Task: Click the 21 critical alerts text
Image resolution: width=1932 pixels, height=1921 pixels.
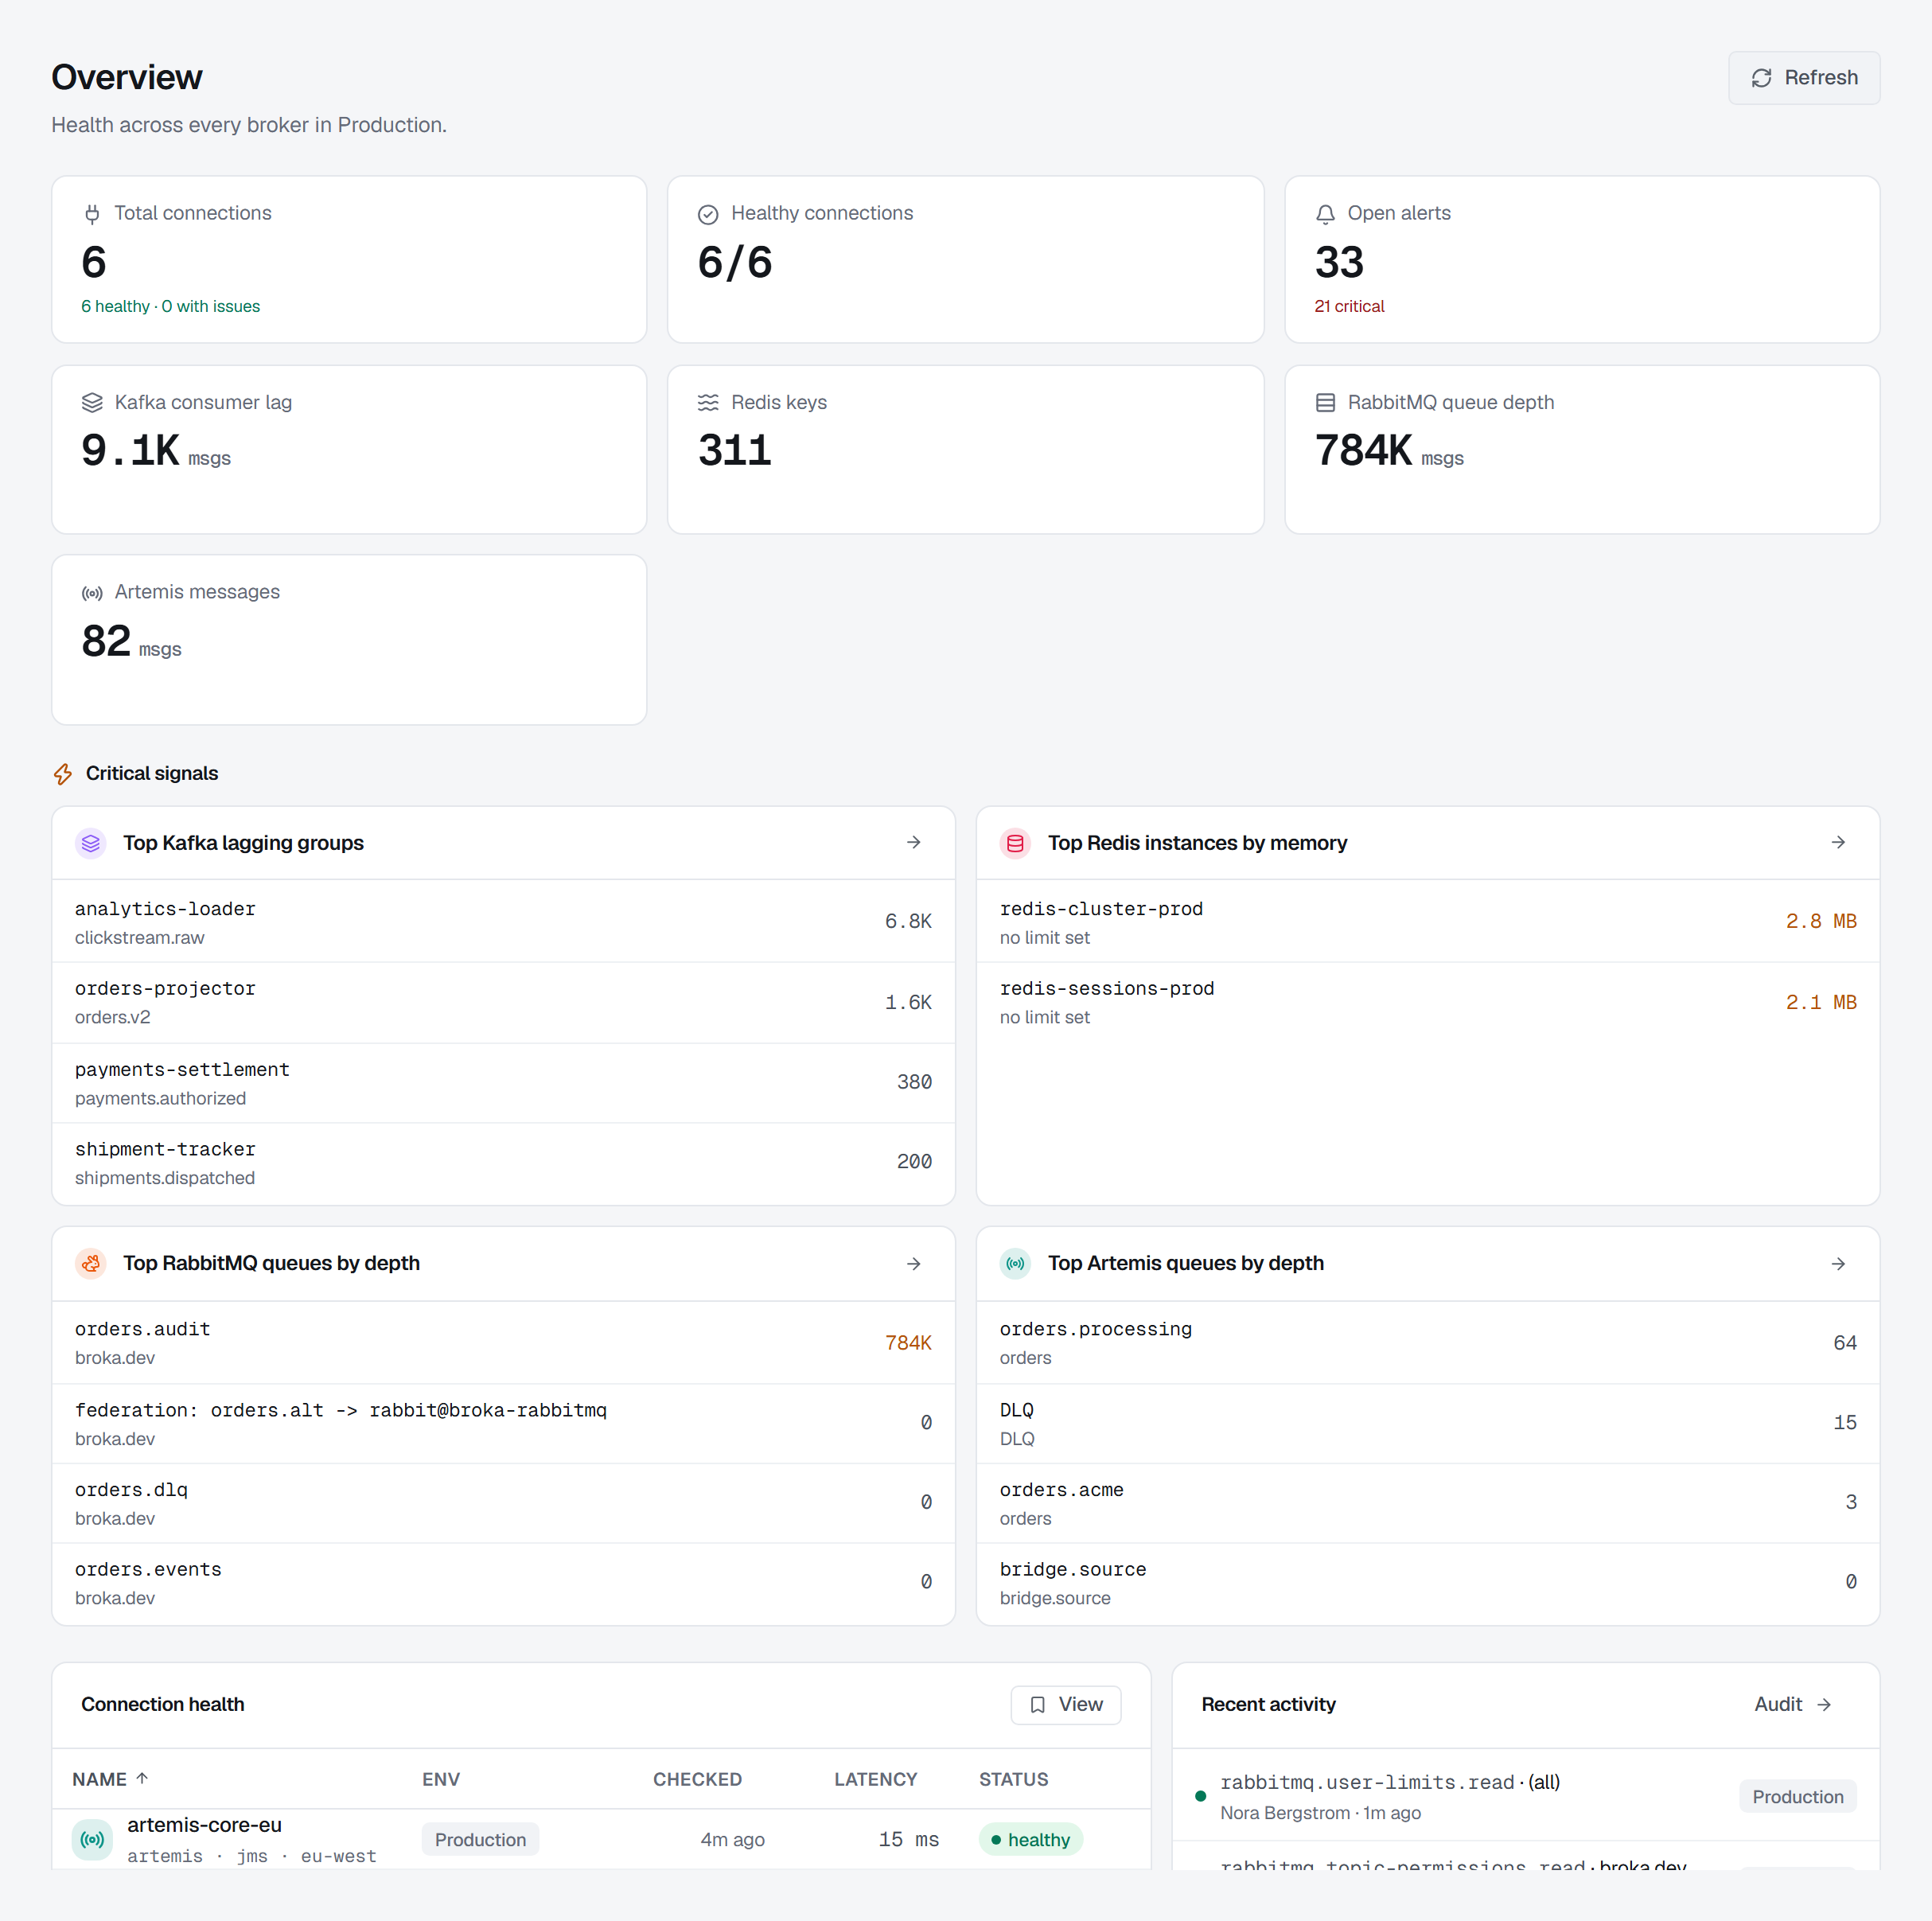Action: click(x=1349, y=307)
